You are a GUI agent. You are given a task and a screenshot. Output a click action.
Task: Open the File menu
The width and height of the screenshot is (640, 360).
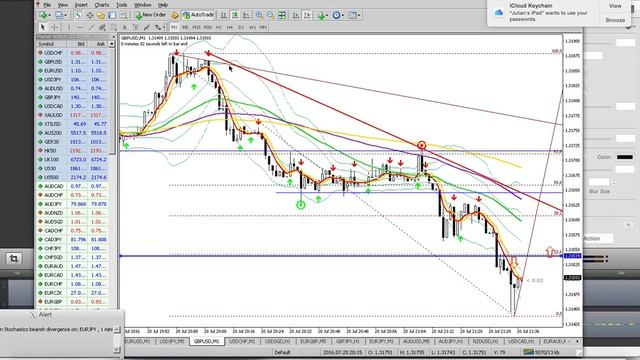47,5
